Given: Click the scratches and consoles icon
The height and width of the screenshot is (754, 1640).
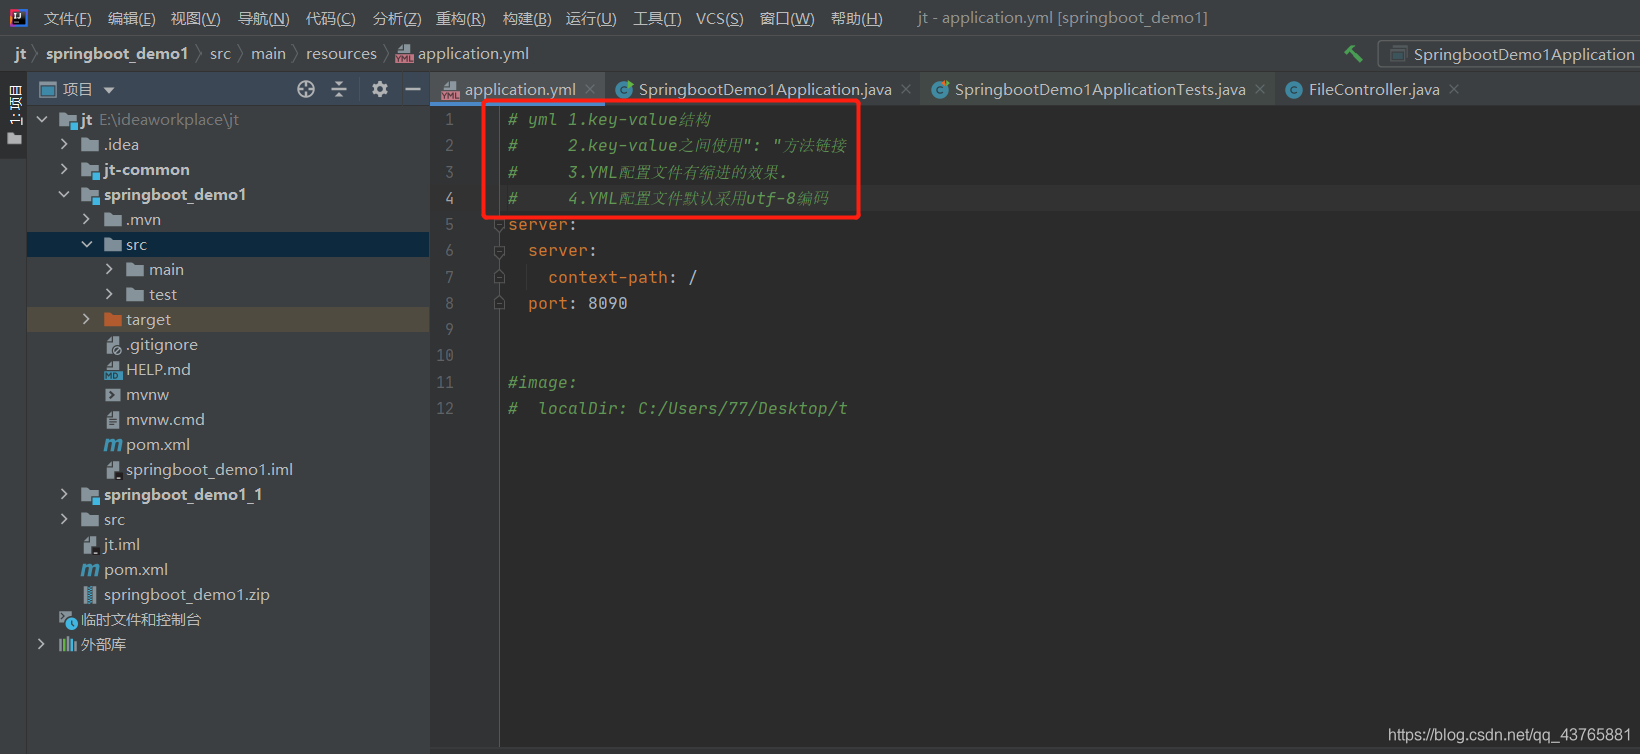Looking at the screenshot, I should point(68,620).
